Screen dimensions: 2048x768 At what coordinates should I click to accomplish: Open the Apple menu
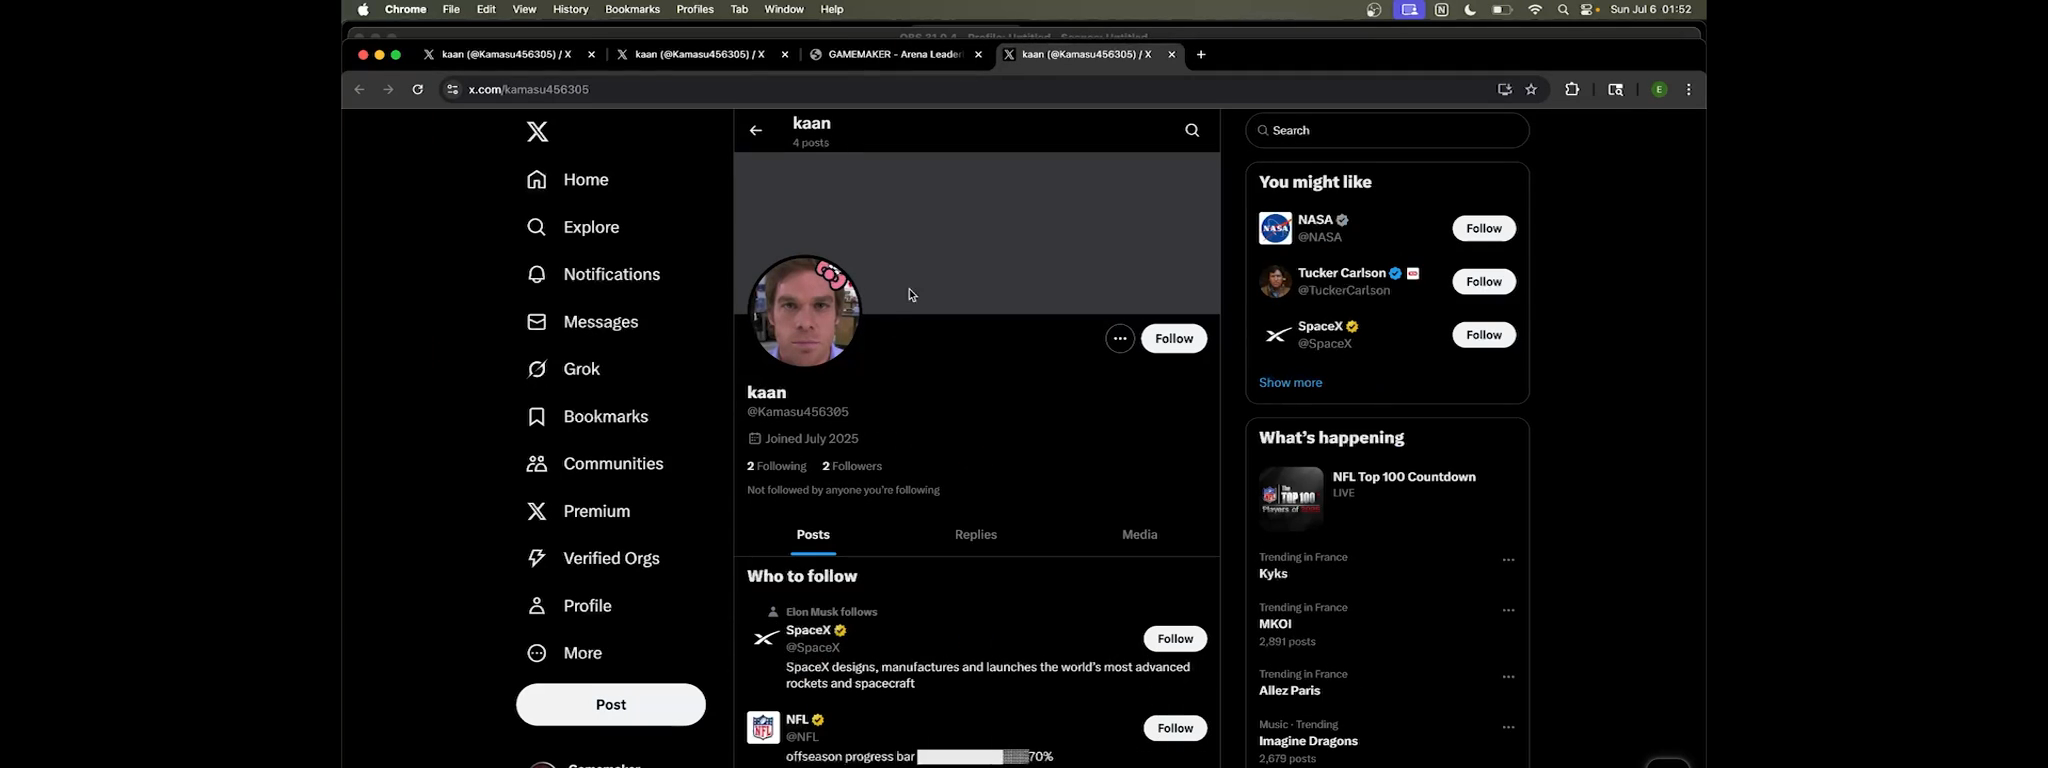(363, 9)
